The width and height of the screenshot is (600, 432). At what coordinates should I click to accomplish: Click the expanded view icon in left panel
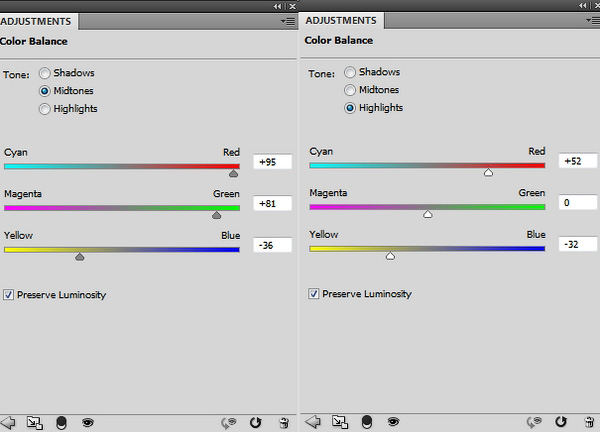click(x=34, y=422)
